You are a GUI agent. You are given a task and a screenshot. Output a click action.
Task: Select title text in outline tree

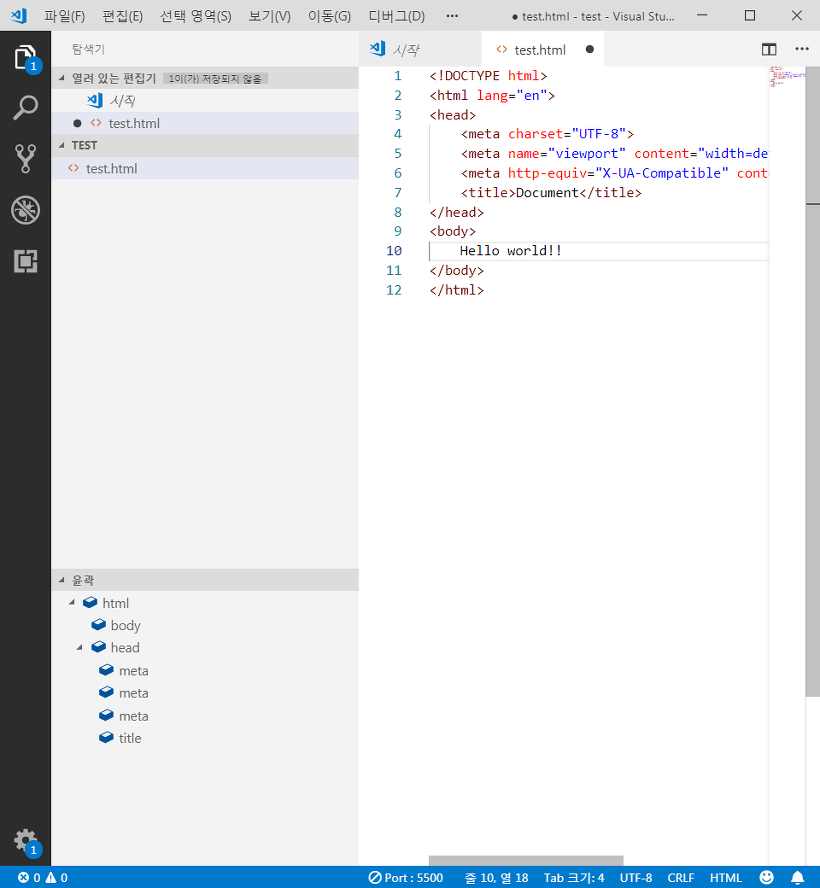(x=130, y=738)
